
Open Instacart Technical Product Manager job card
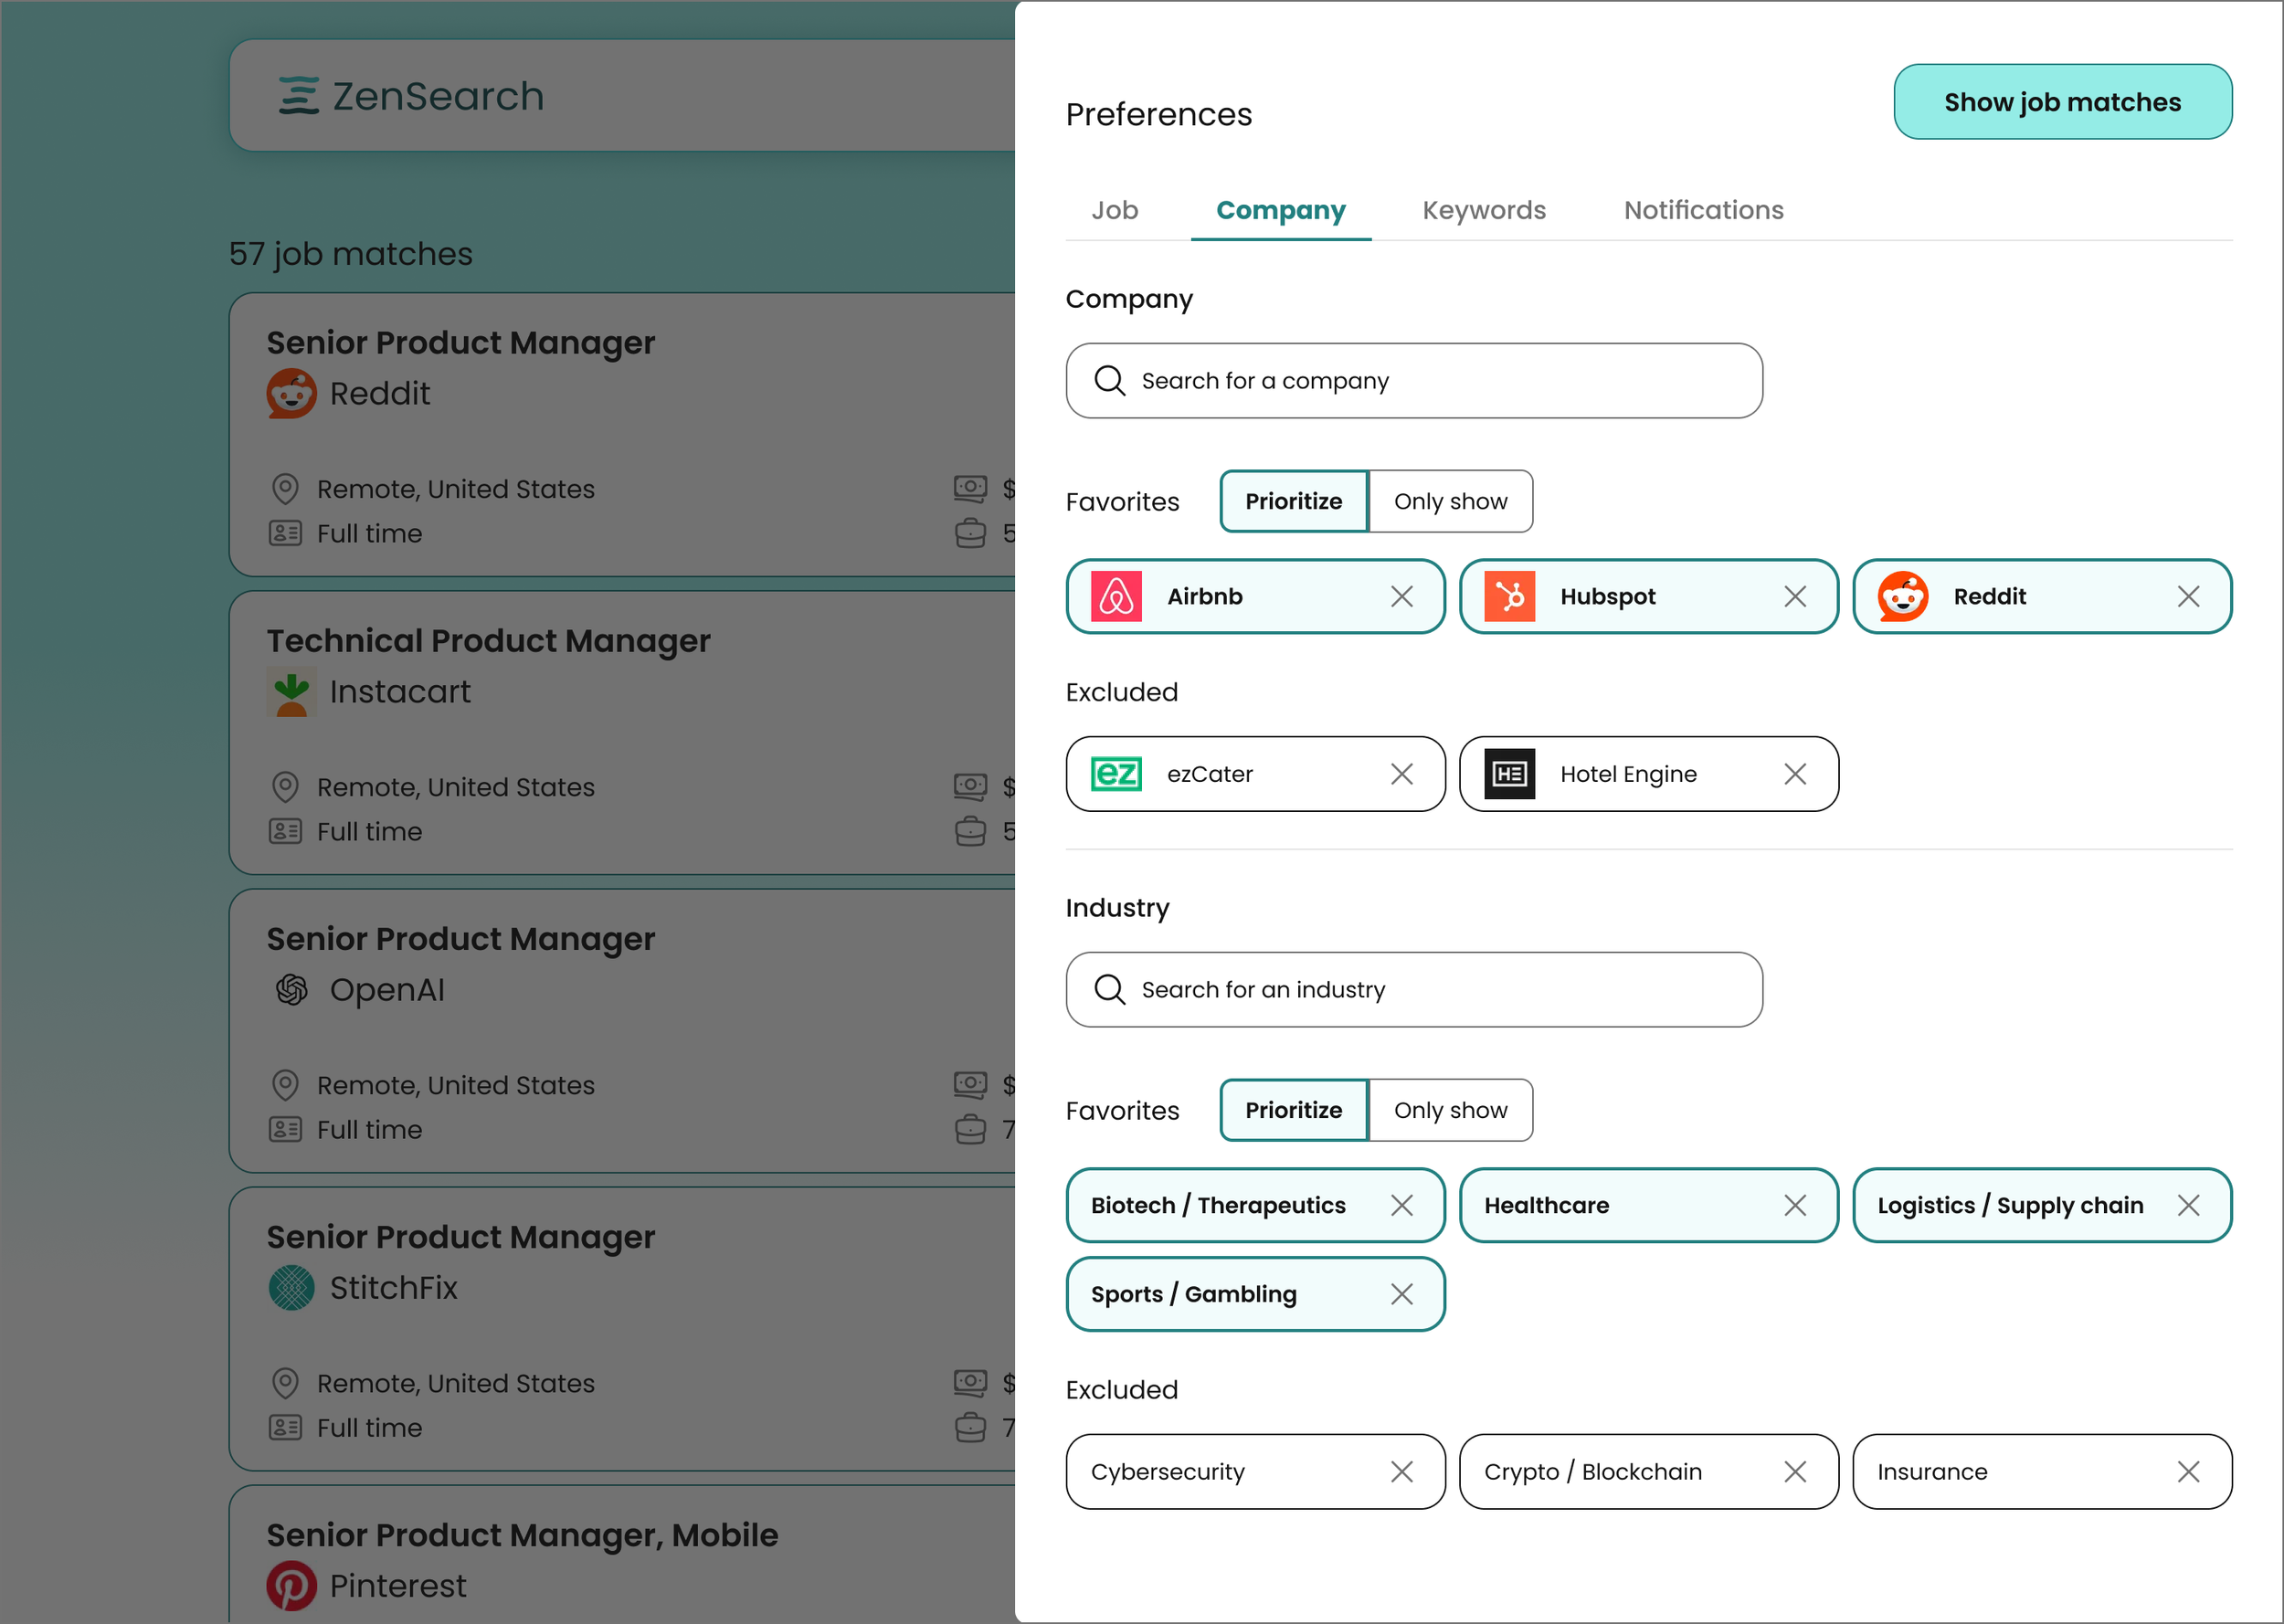coord(620,732)
